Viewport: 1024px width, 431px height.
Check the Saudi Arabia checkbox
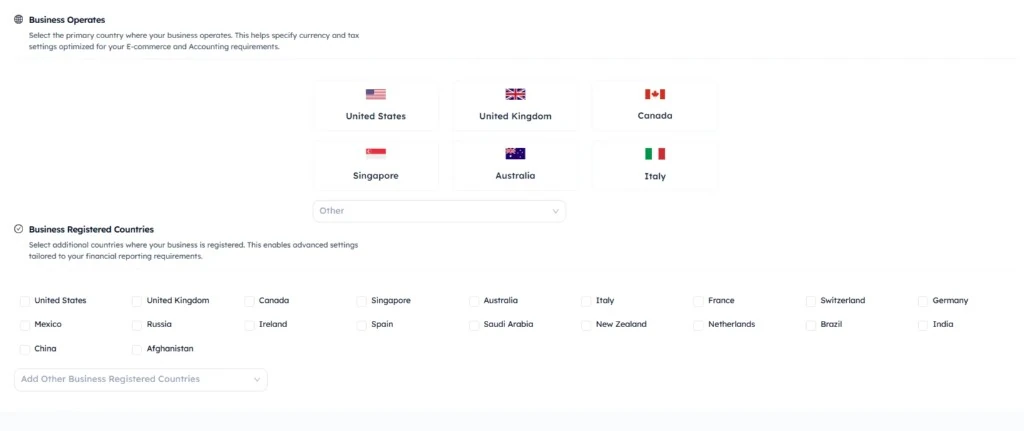point(474,325)
